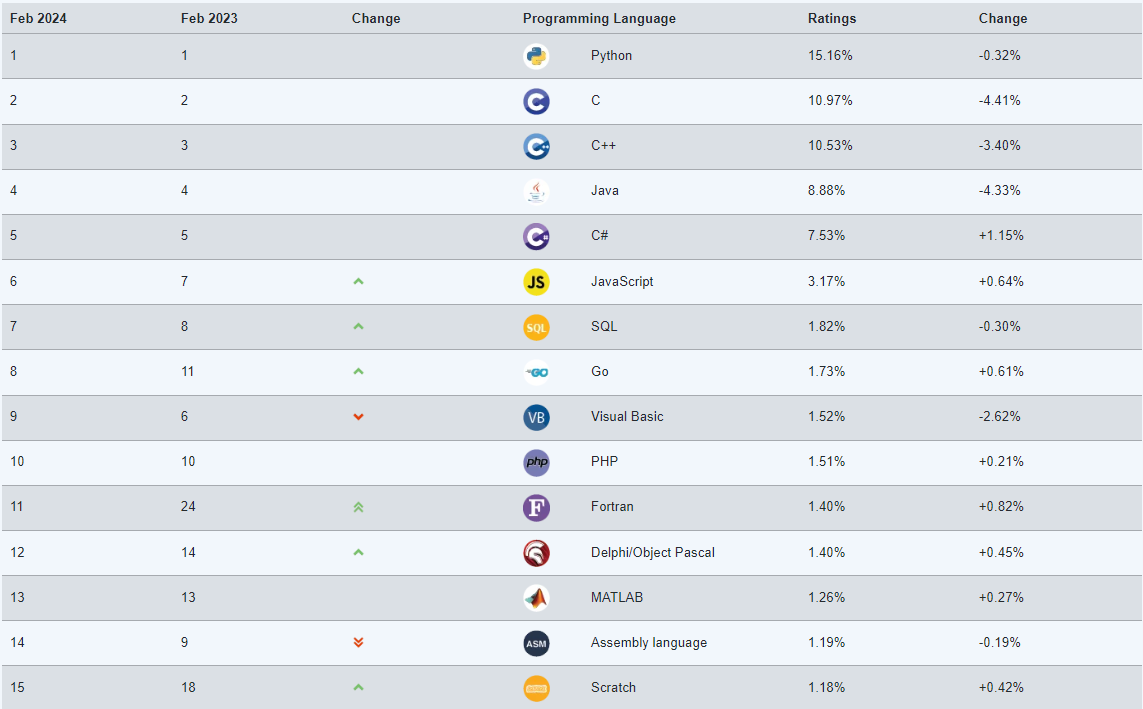
Task: Click the C# logo icon
Action: [x=536, y=236]
